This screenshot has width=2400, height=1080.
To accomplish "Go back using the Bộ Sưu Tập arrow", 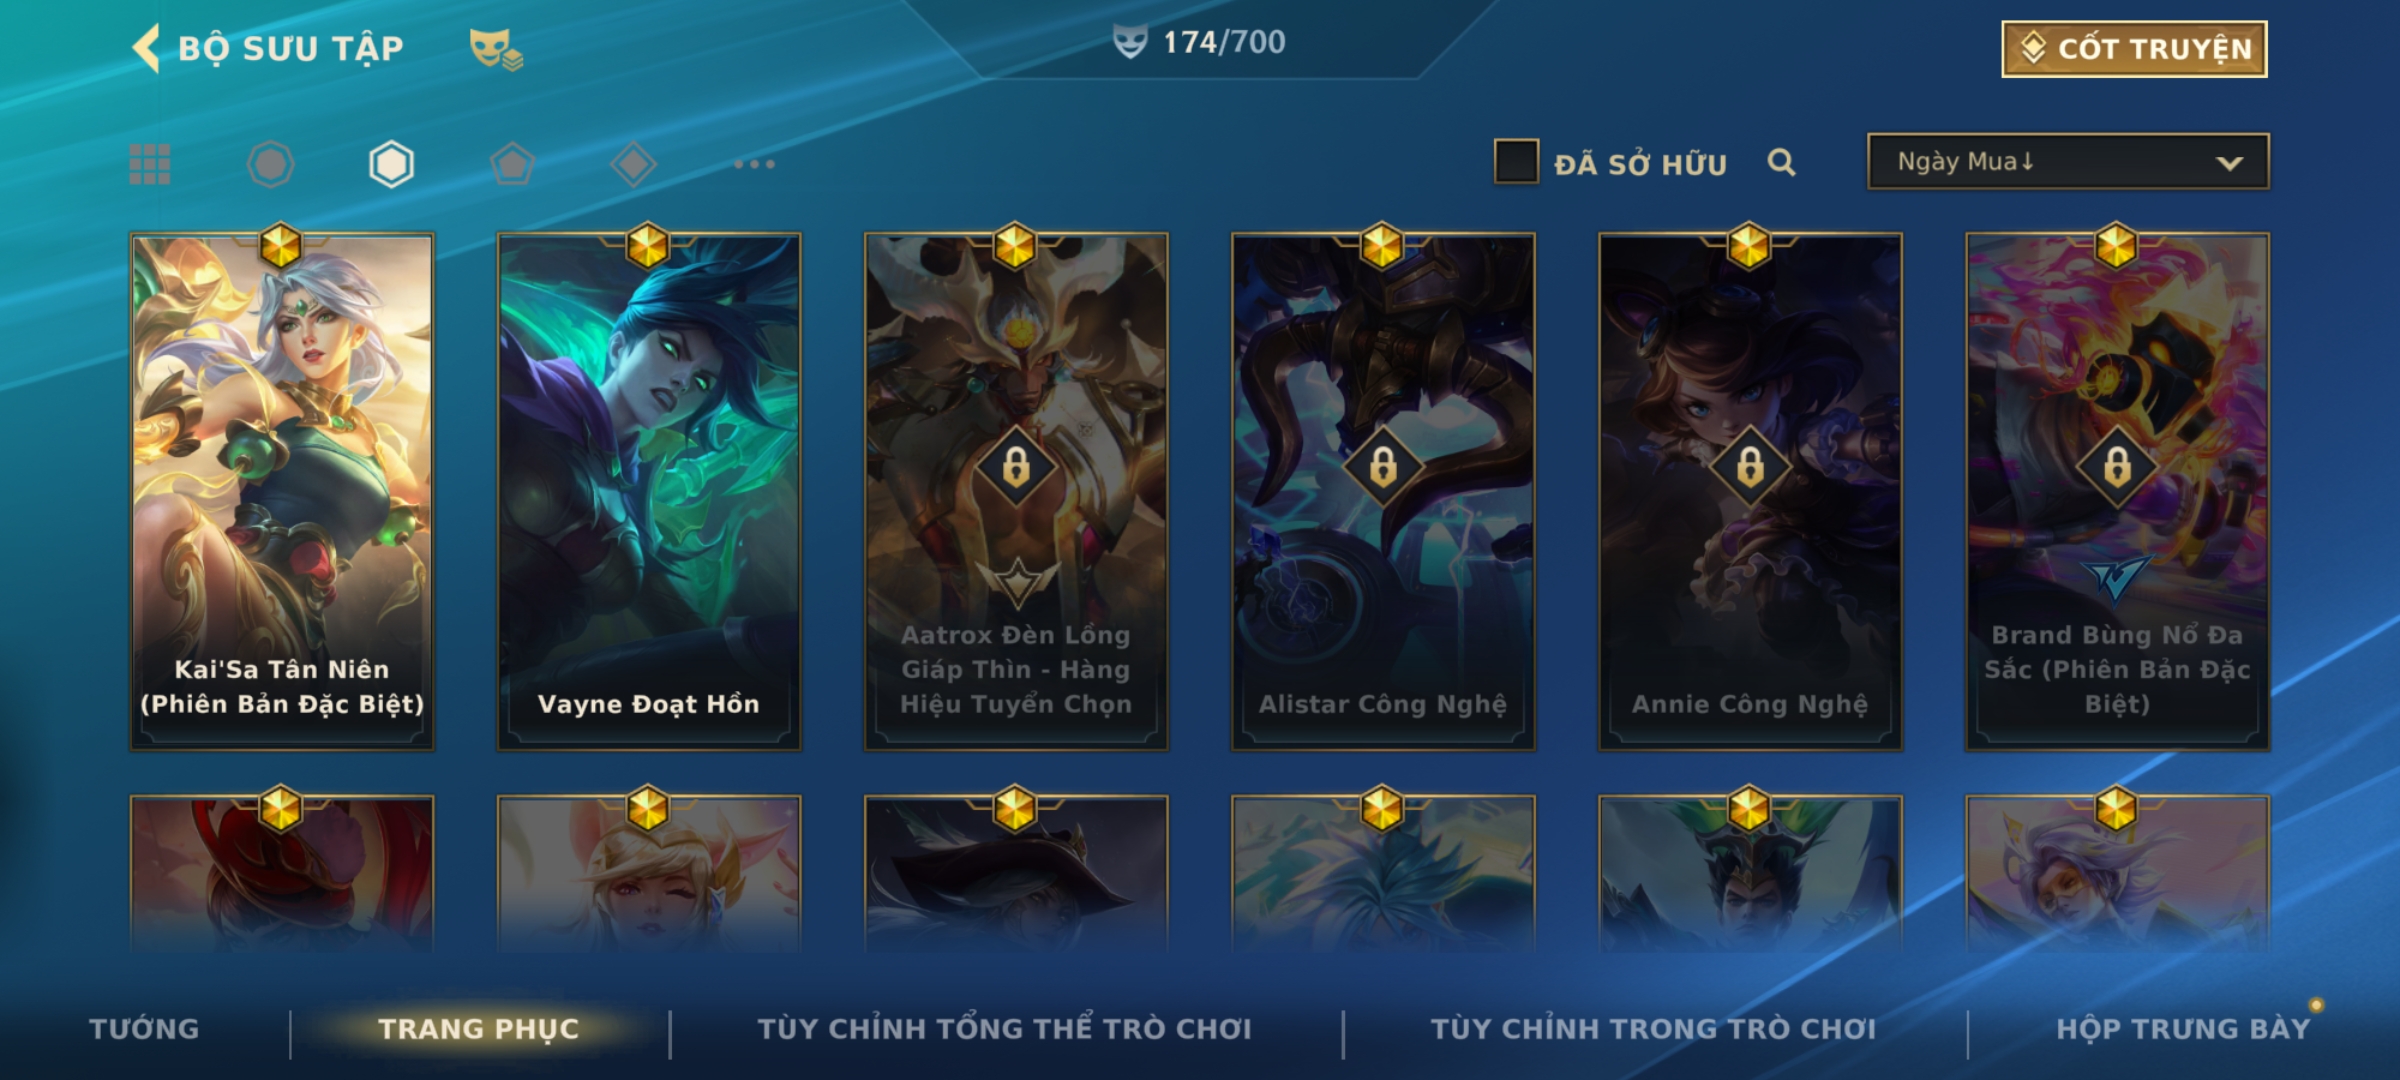I will 146,48.
